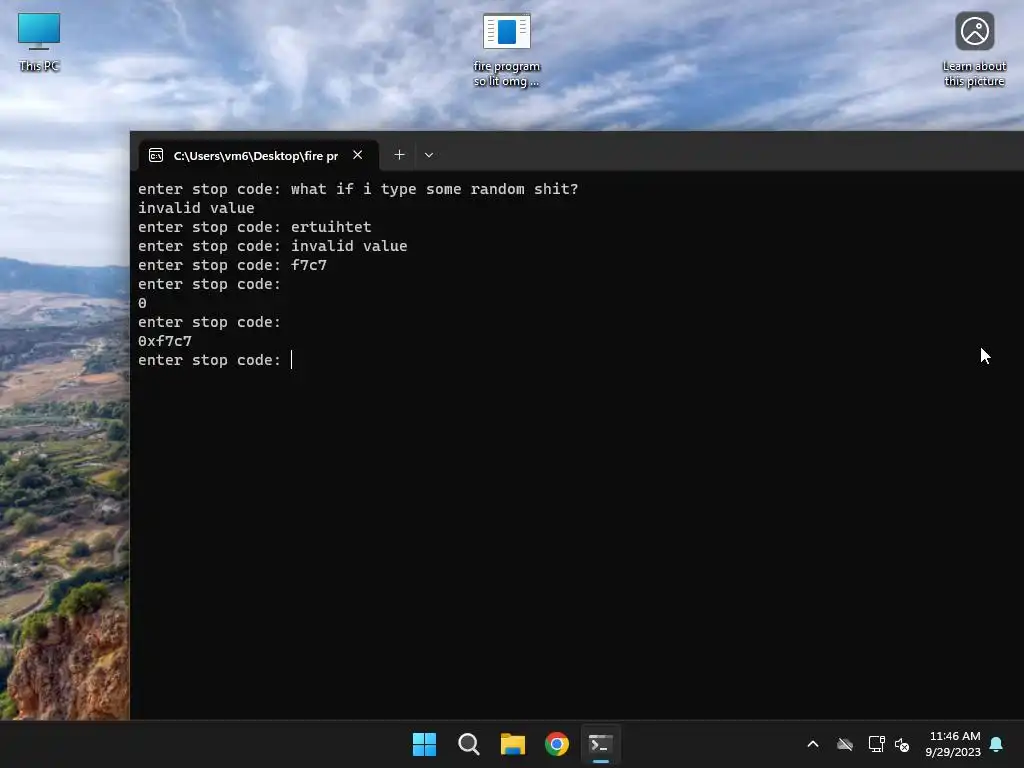This screenshot has width=1024, height=768.
Task: Open the notifications bell icon
Action: pos(996,744)
